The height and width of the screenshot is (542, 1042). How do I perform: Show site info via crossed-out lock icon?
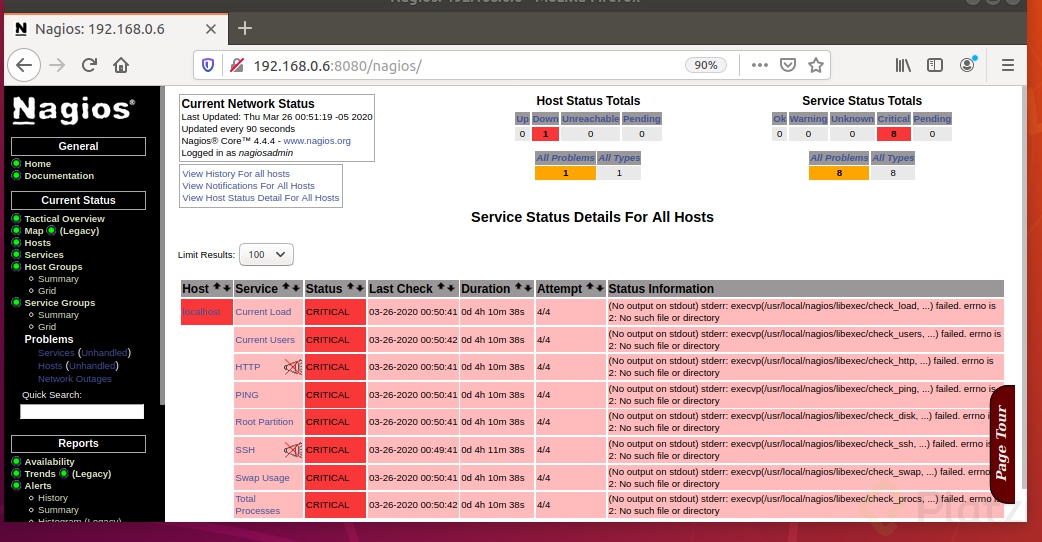[237, 65]
